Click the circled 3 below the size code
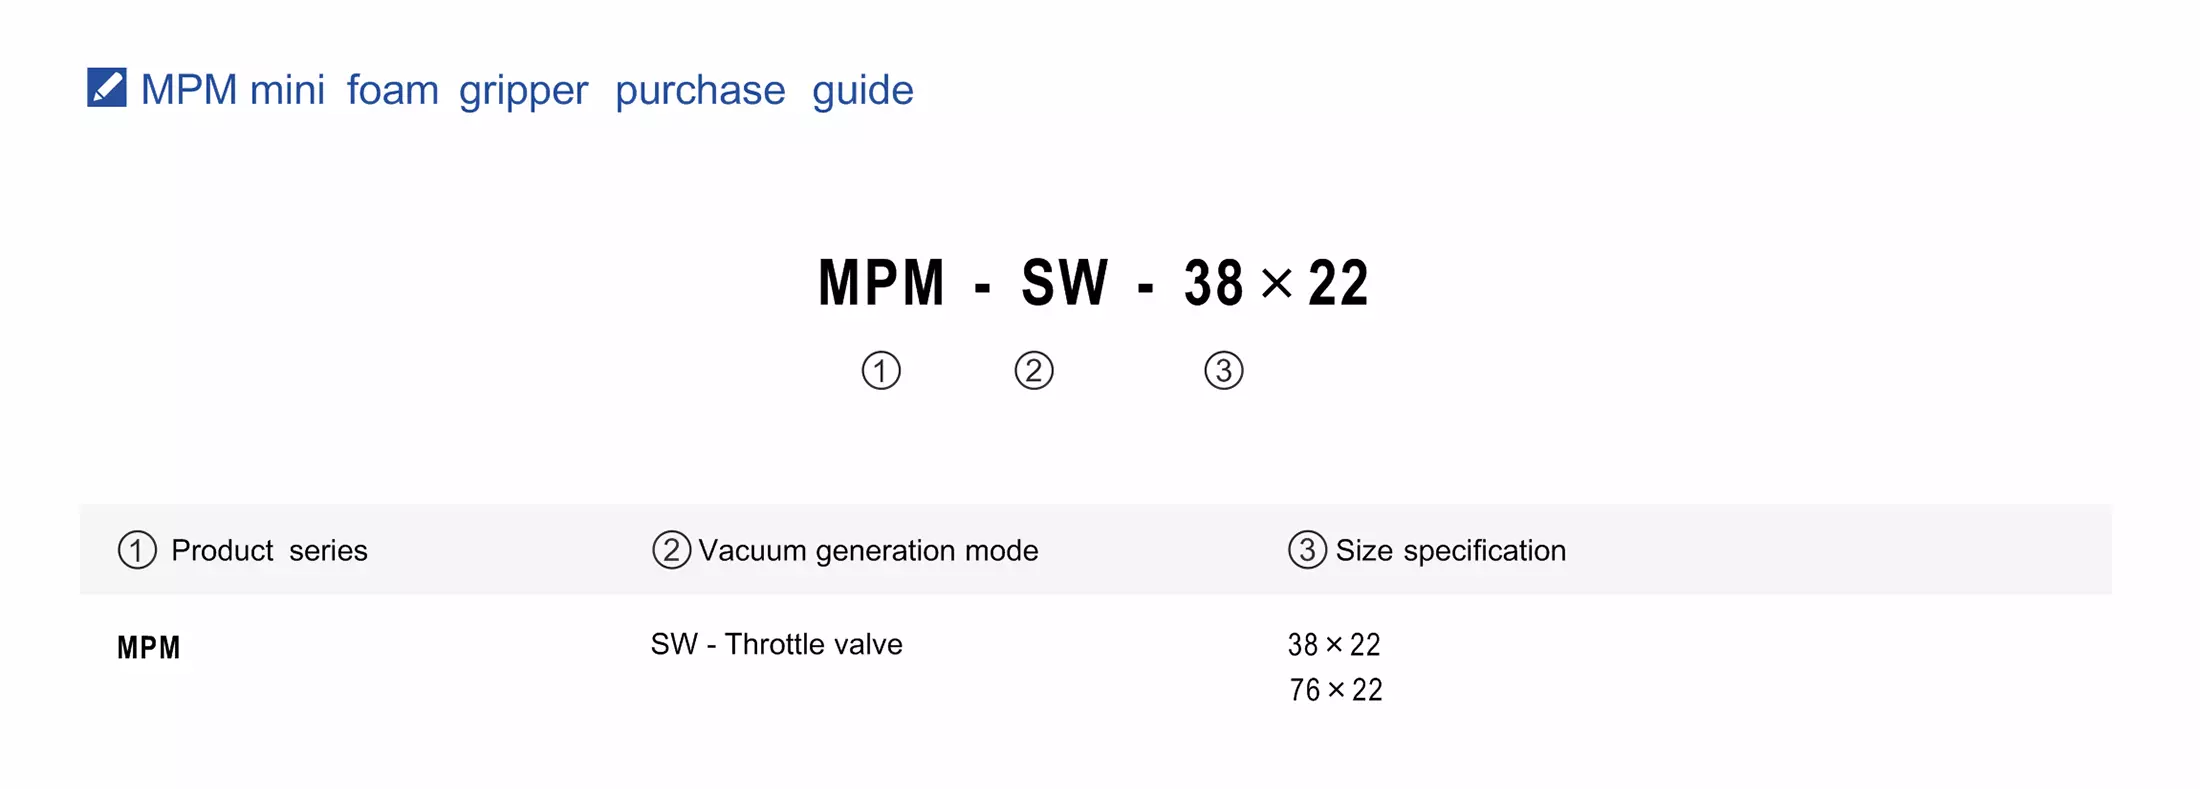 point(1224,371)
